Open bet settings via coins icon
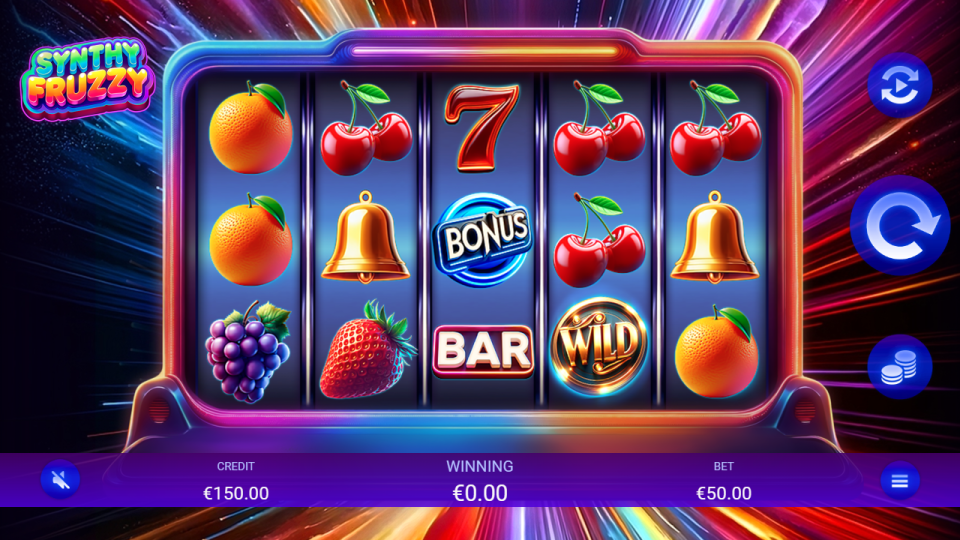 [x=900, y=366]
